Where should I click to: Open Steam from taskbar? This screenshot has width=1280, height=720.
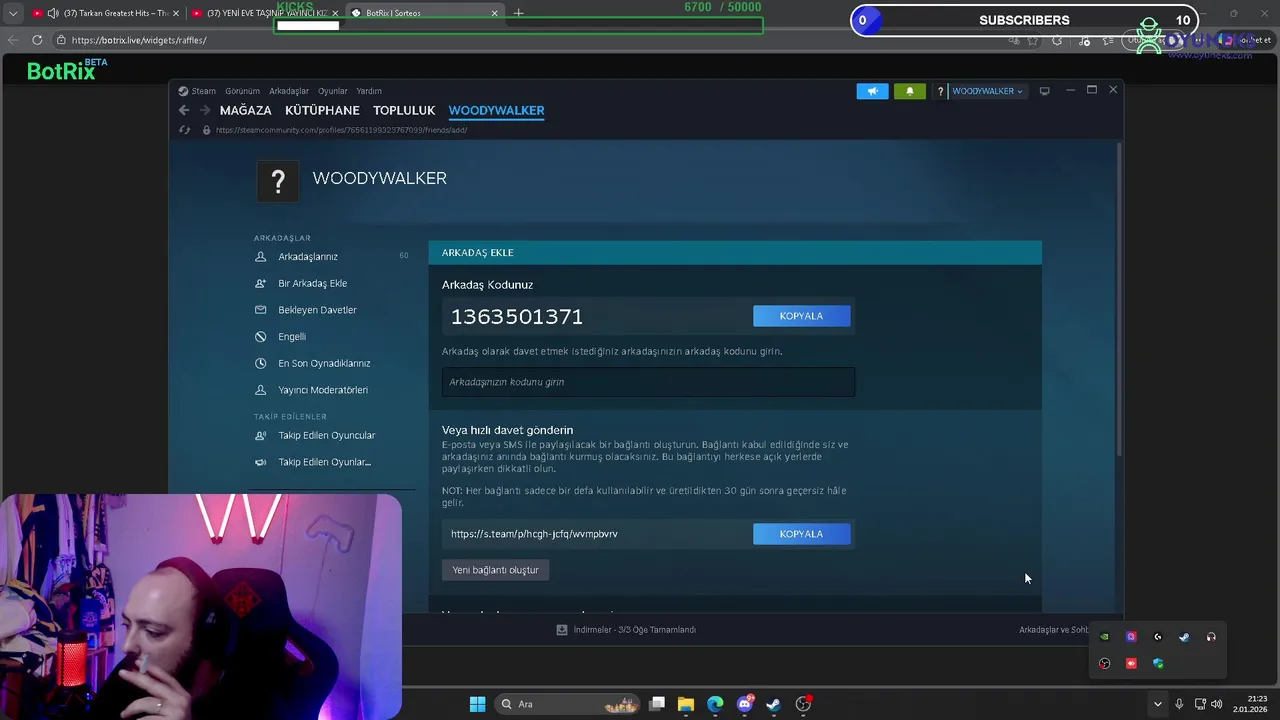(x=773, y=704)
